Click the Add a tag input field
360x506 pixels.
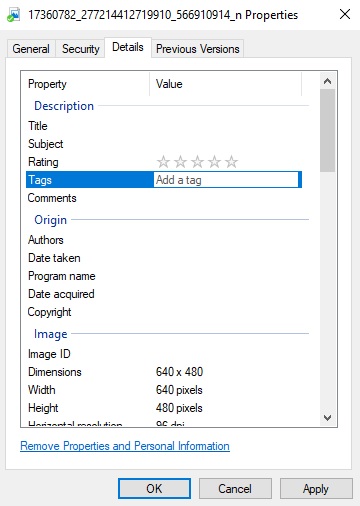coord(226,180)
